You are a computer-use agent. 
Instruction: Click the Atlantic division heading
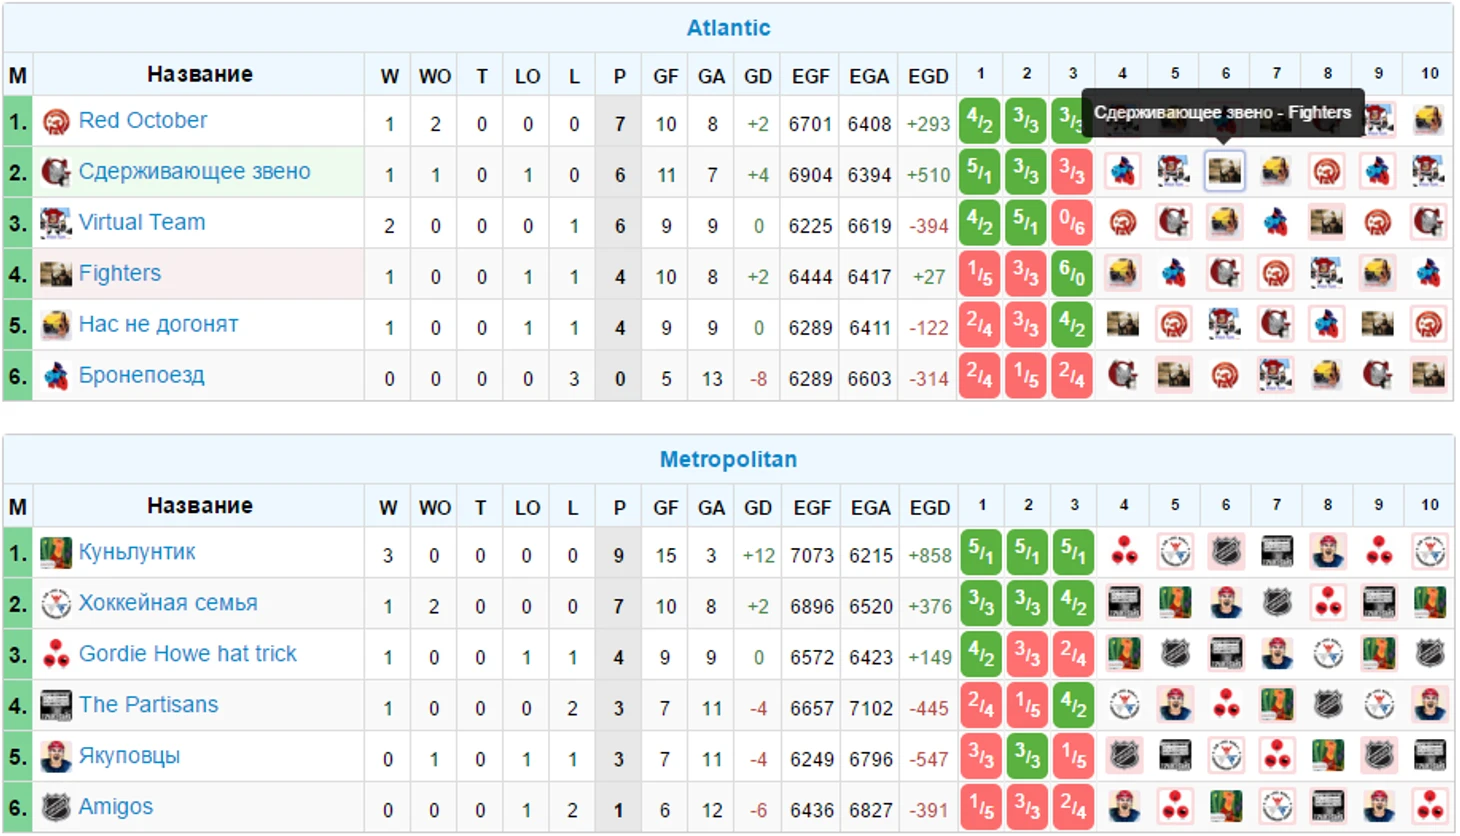728,28
